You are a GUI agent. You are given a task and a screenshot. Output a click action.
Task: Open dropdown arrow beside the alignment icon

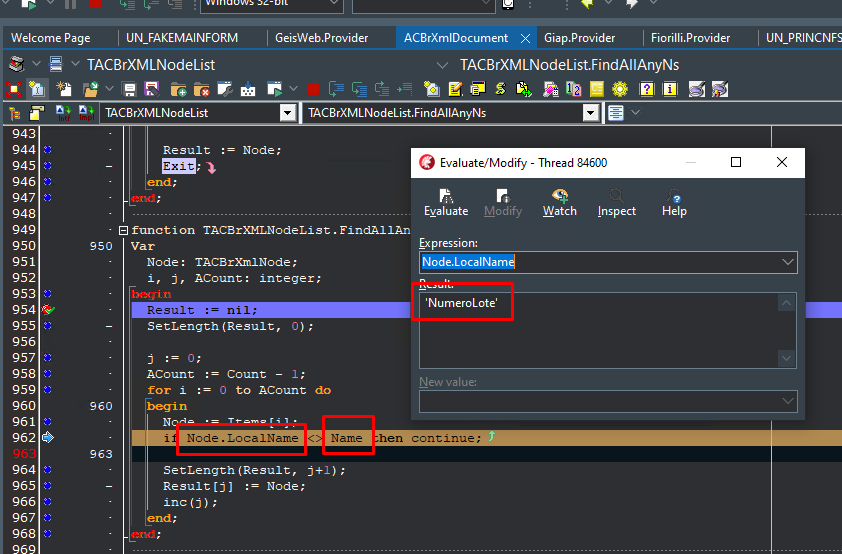636,112
